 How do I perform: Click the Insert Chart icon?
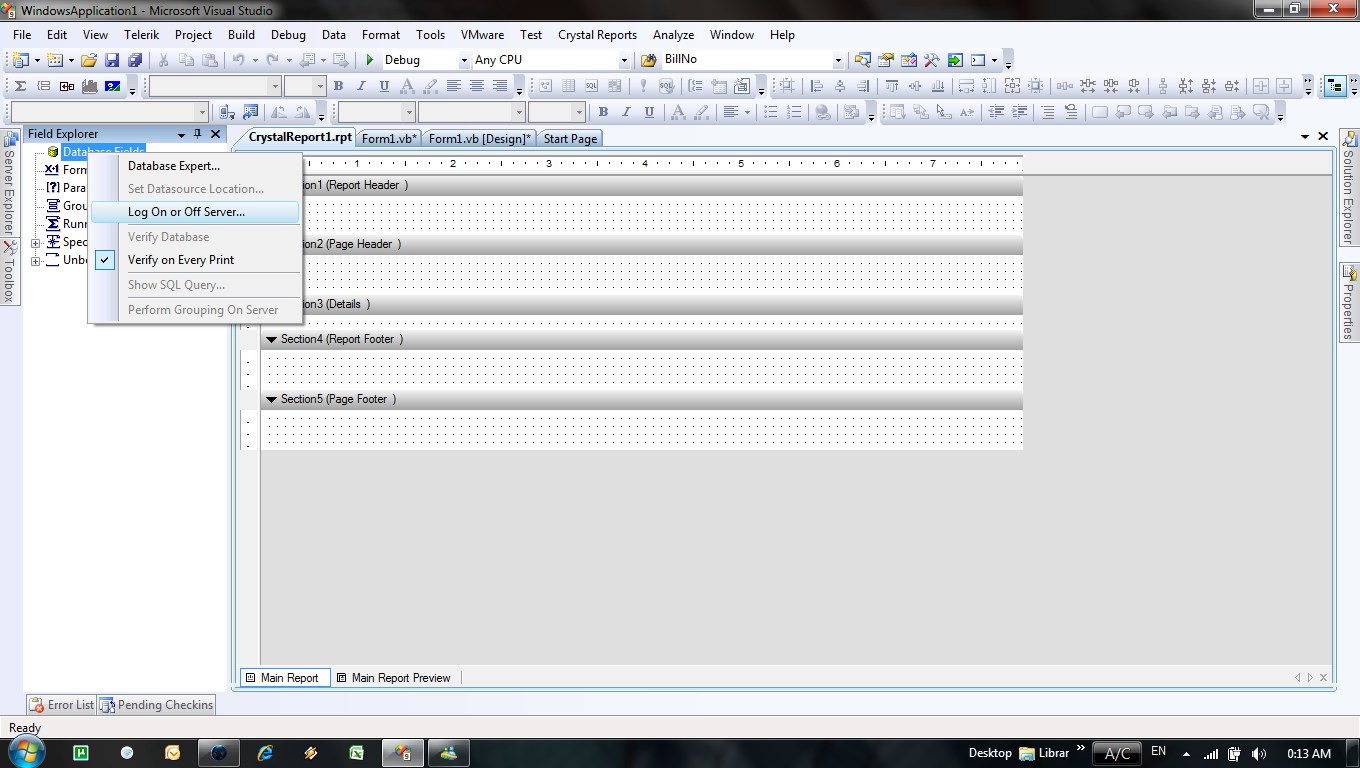tap(89, 86)
